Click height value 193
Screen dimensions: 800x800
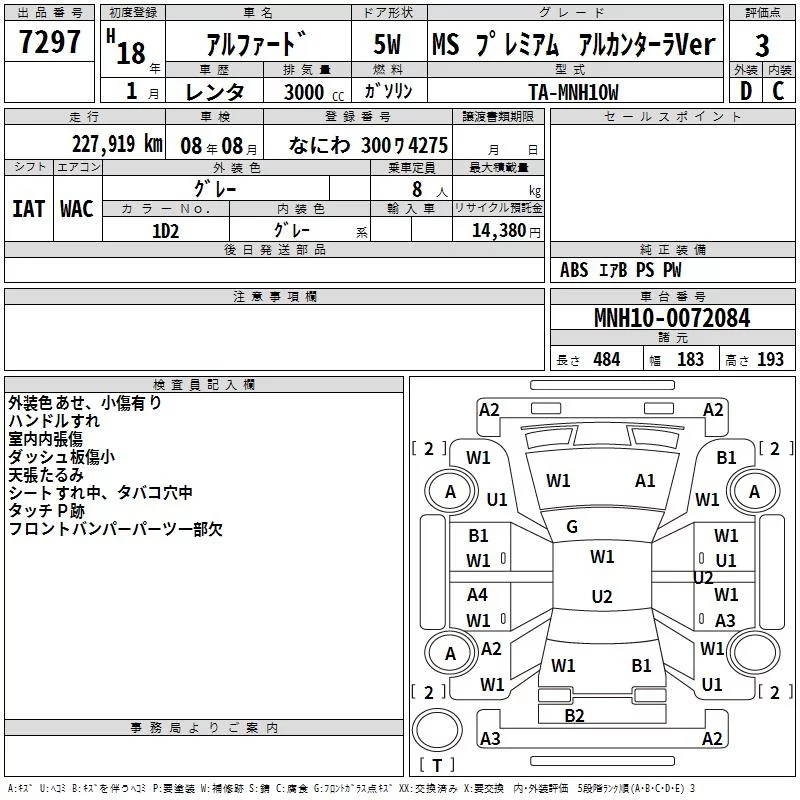(770, 359)
